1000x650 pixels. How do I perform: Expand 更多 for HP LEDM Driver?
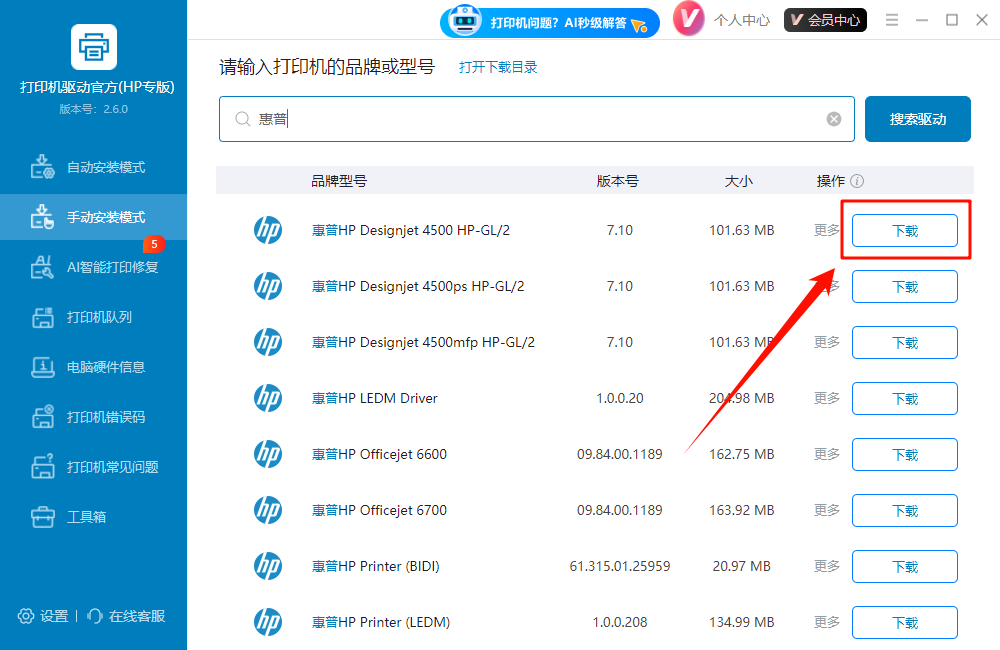pos(825,398)
